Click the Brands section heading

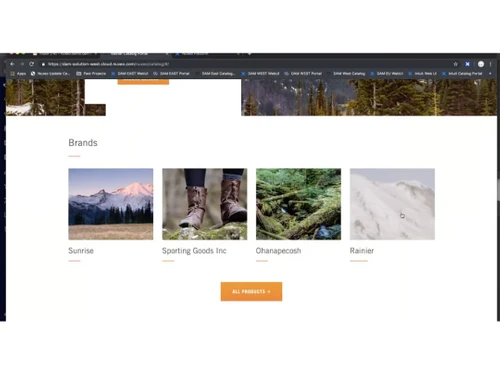pos(83,143)
